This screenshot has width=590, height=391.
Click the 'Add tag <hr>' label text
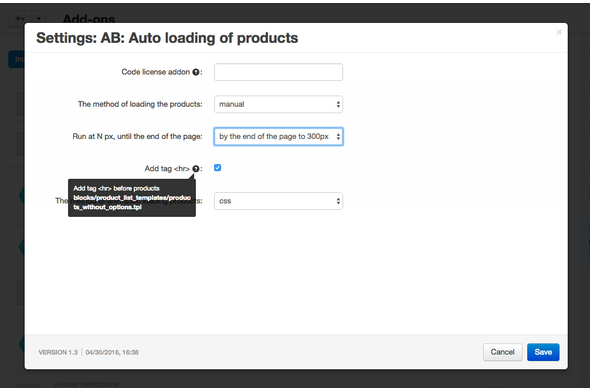point(167,169)
